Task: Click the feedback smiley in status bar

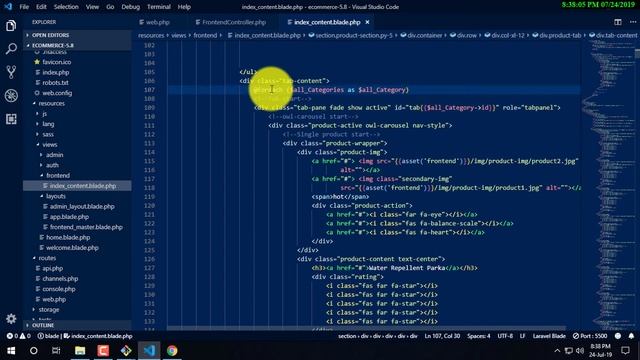Action: click(618, 336)
